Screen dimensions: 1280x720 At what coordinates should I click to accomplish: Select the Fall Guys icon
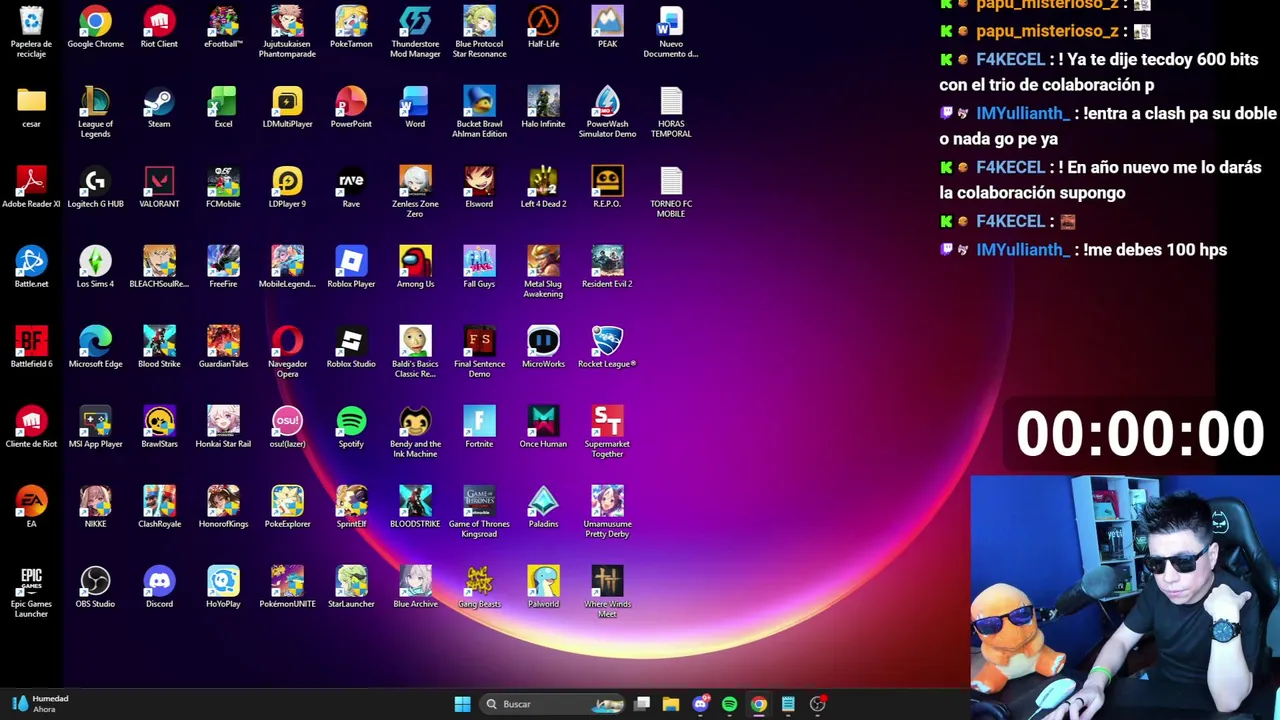pos(479,268)
